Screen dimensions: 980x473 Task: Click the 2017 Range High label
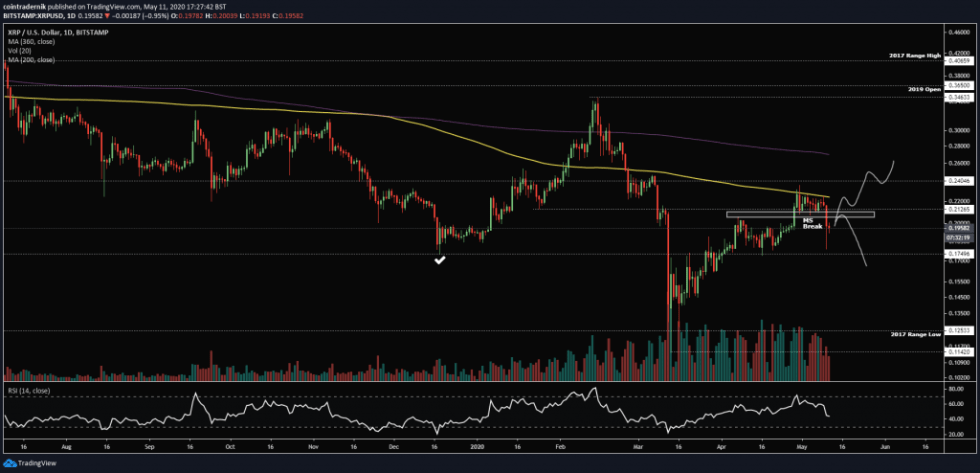tap(914, 55)
